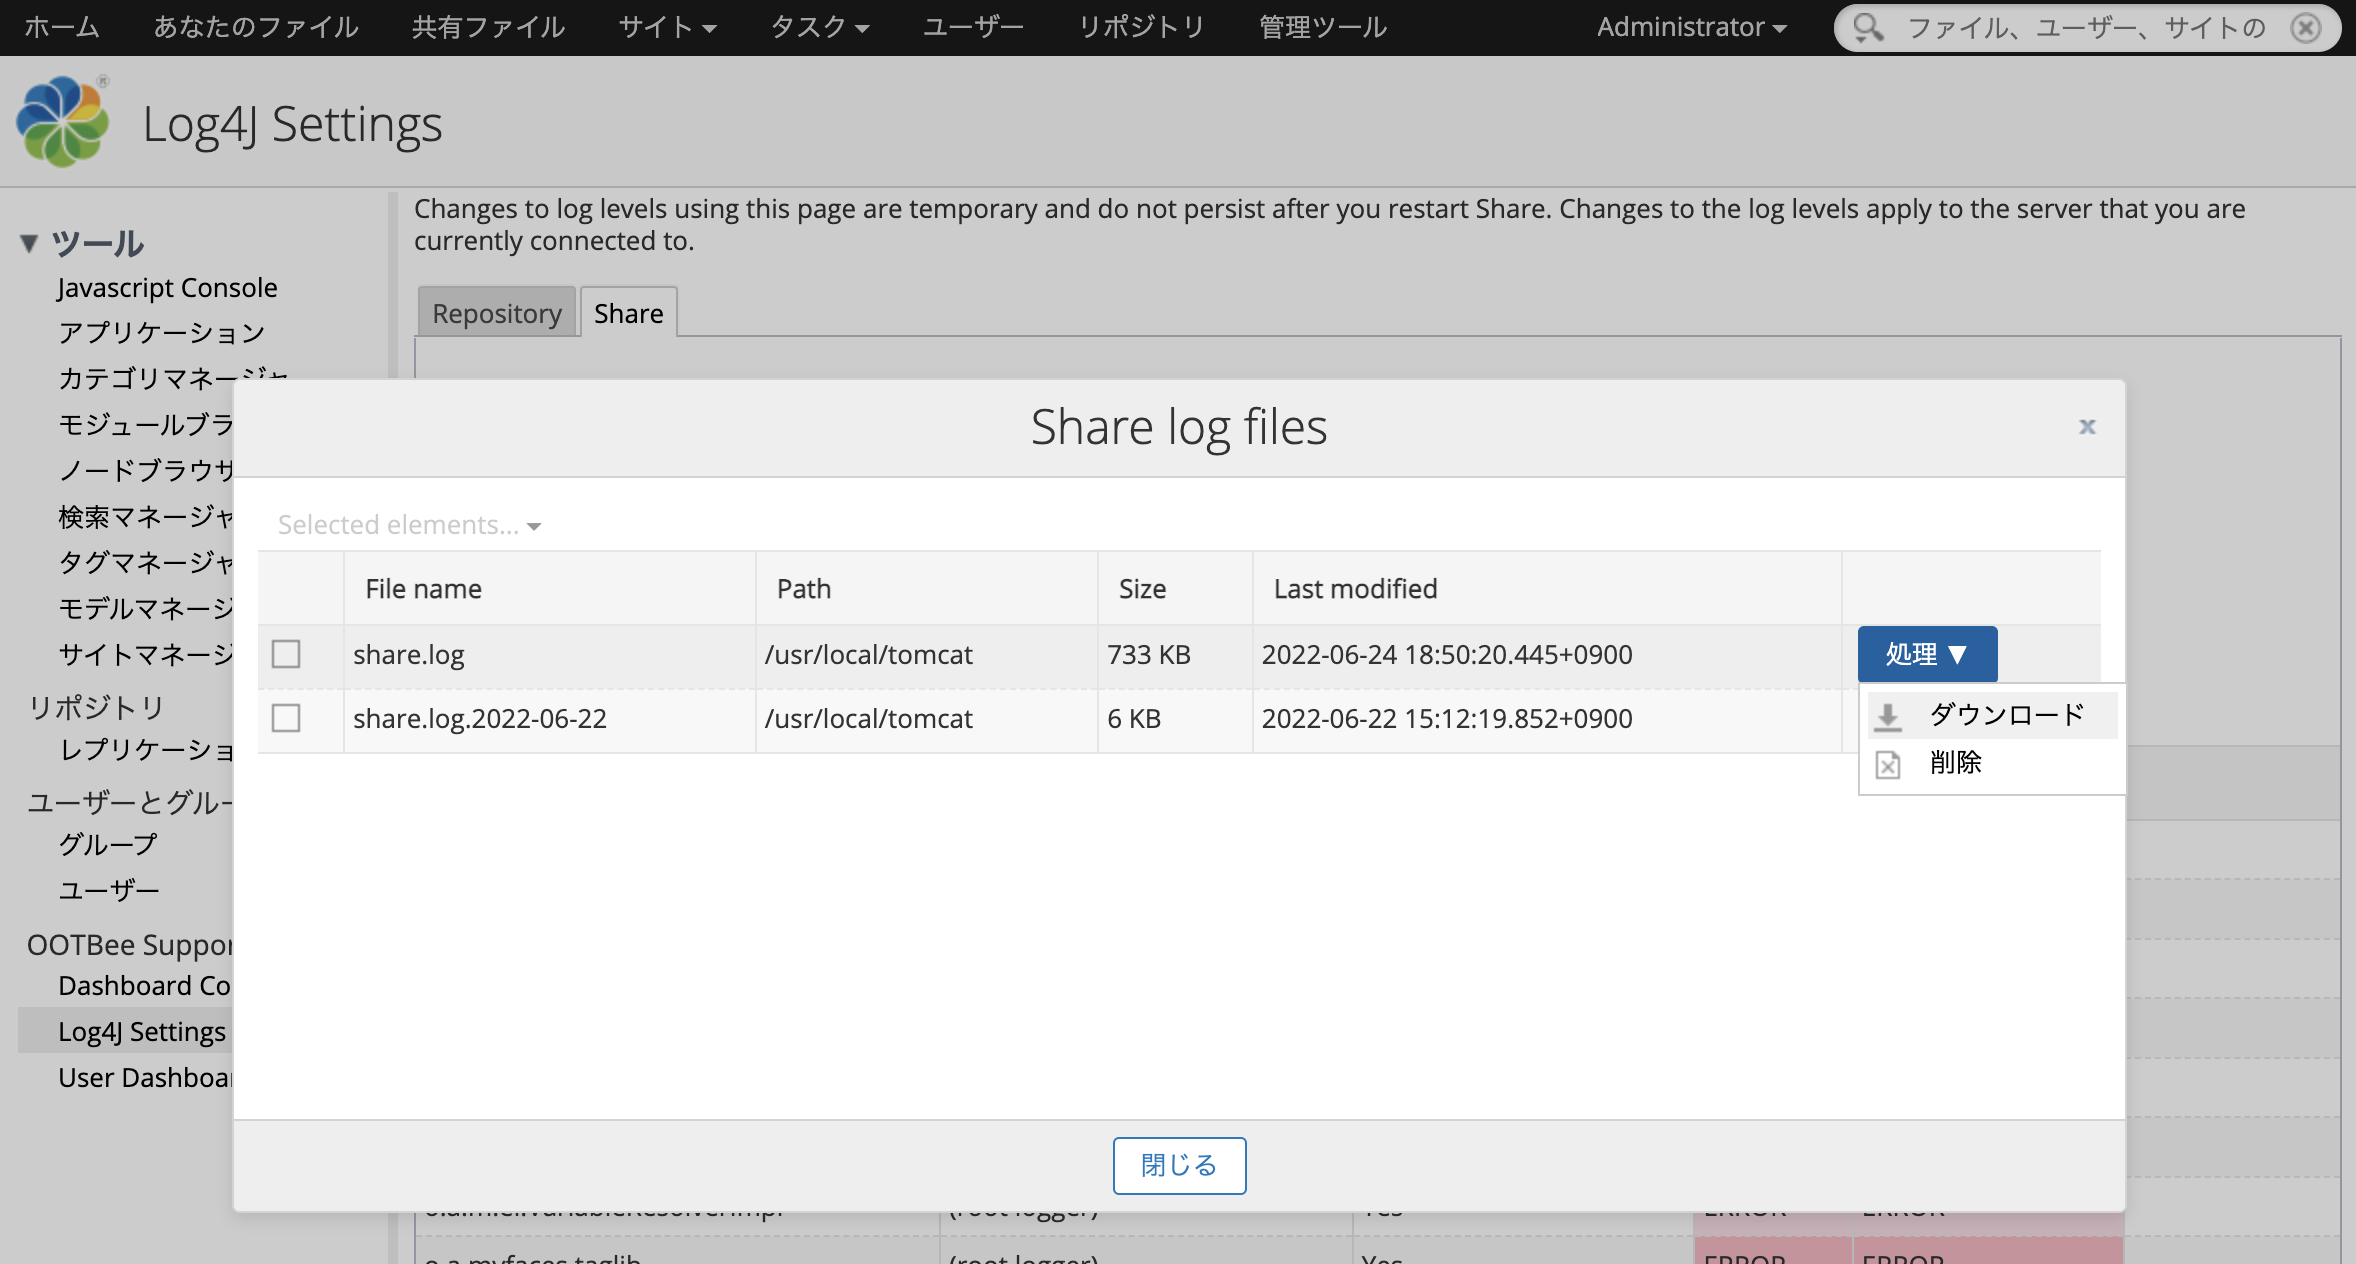The image size is (2356, 1264).
Task: Close the Share log files dialog
Action: tap(2087, 427)
